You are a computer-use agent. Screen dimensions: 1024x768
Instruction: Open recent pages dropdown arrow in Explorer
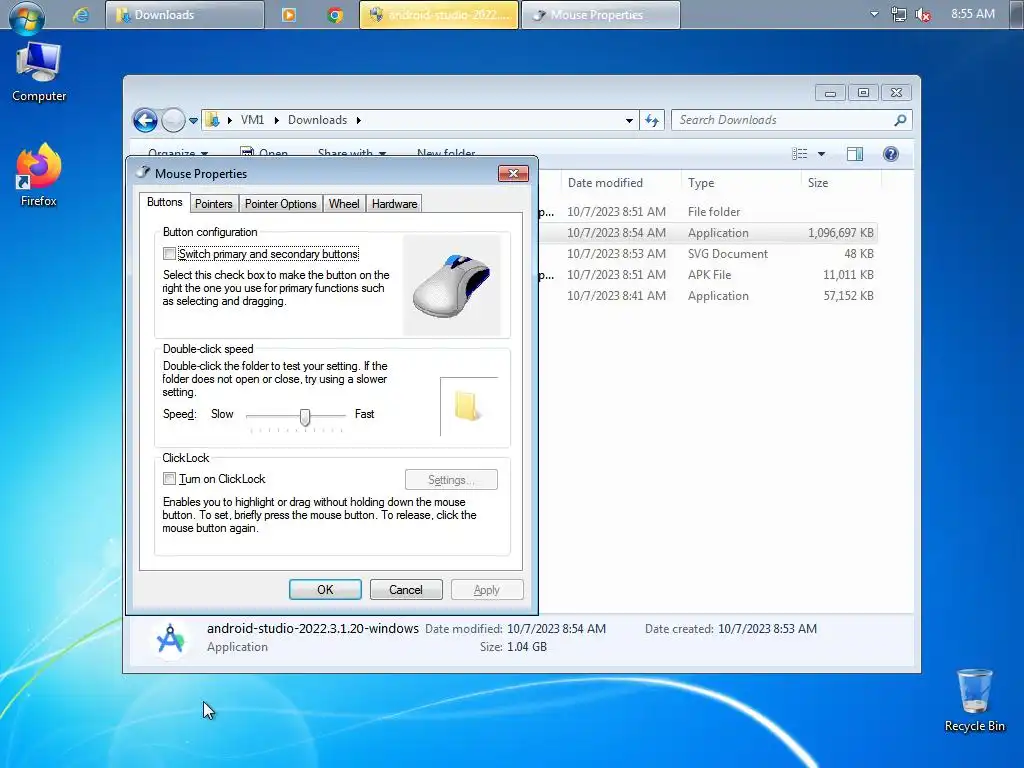coord(193,121)
